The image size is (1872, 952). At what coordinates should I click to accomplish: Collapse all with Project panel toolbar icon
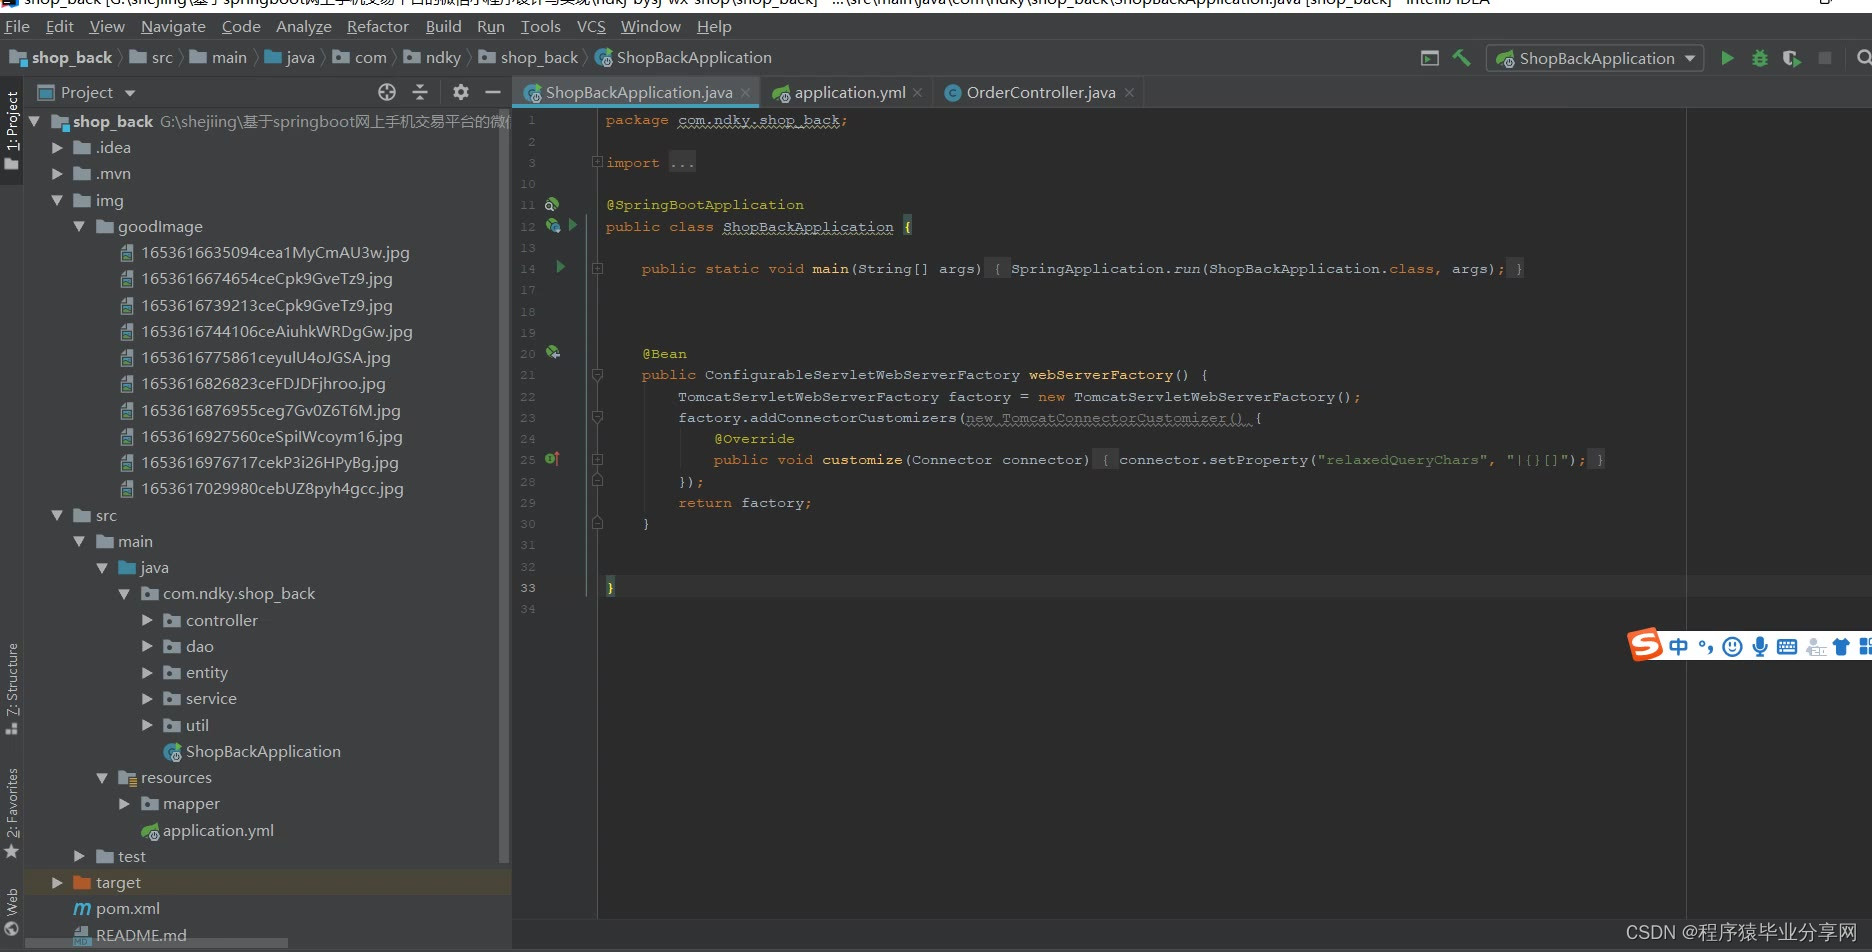click(x=420, y=92)
